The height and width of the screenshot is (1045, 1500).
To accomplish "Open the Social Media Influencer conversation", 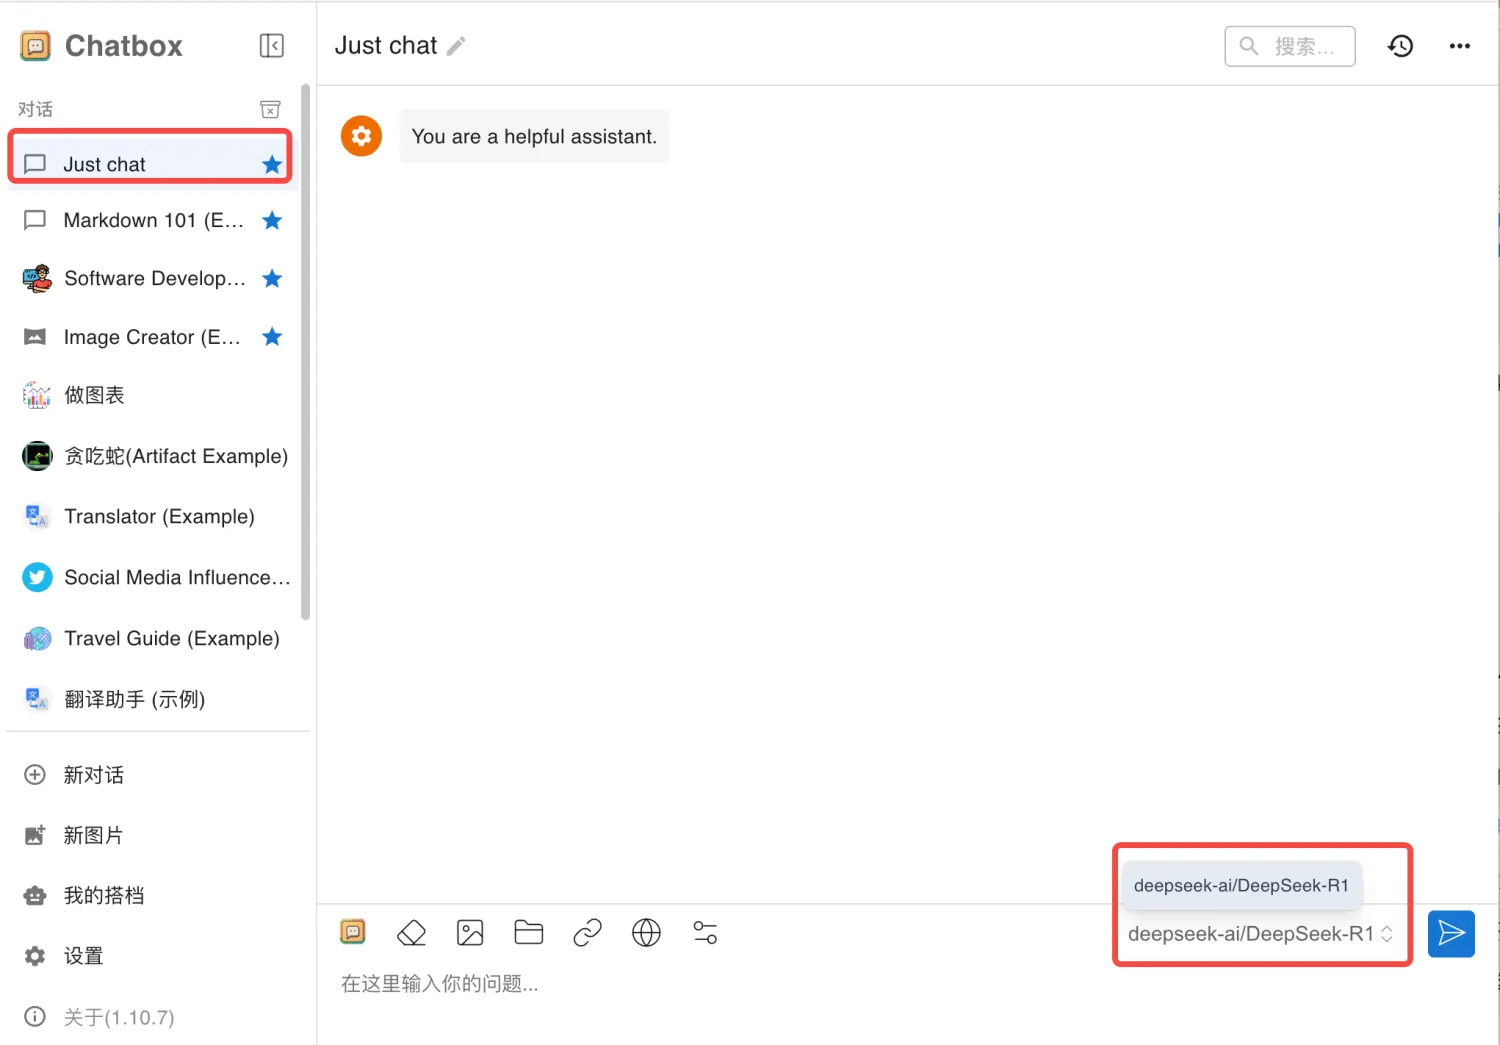I will [152, 577].
